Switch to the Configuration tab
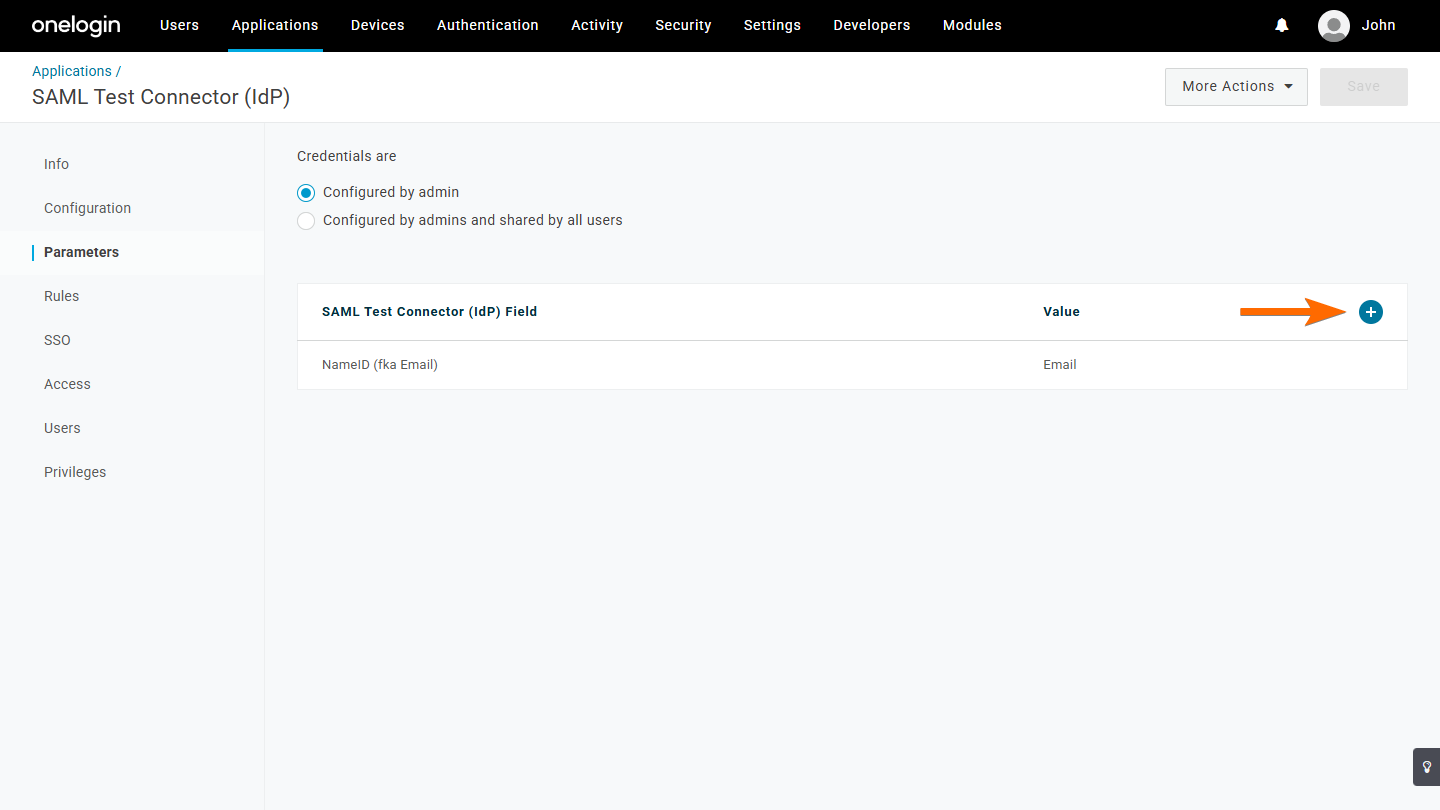 coord(87,208)
